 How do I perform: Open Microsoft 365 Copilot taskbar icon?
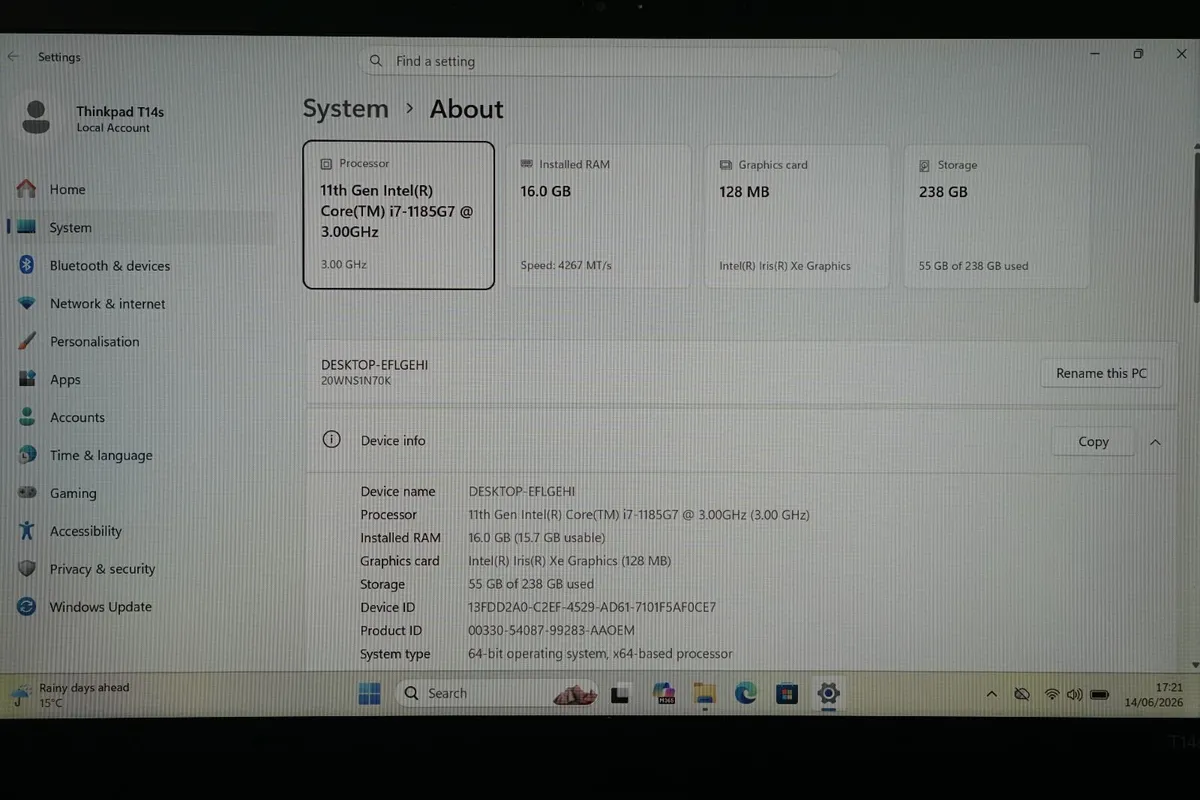662,693
